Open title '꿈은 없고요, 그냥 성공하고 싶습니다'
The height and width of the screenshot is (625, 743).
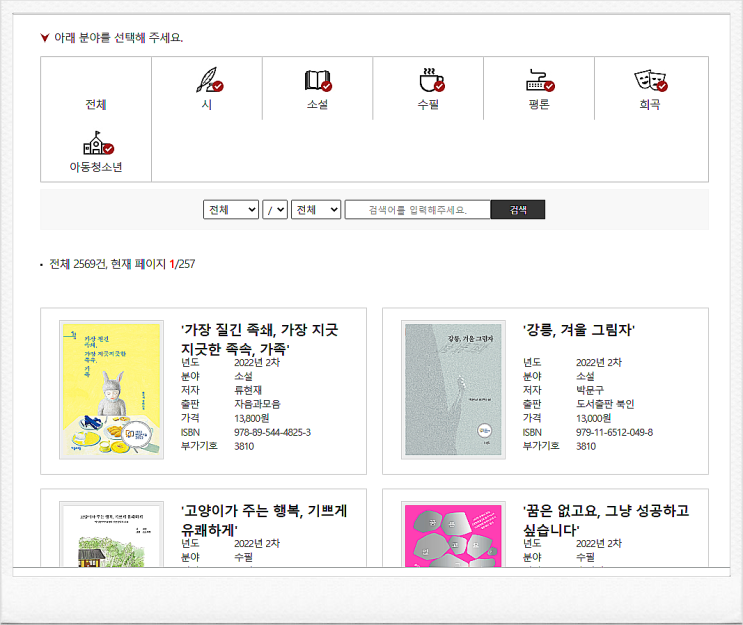(606, 520)
